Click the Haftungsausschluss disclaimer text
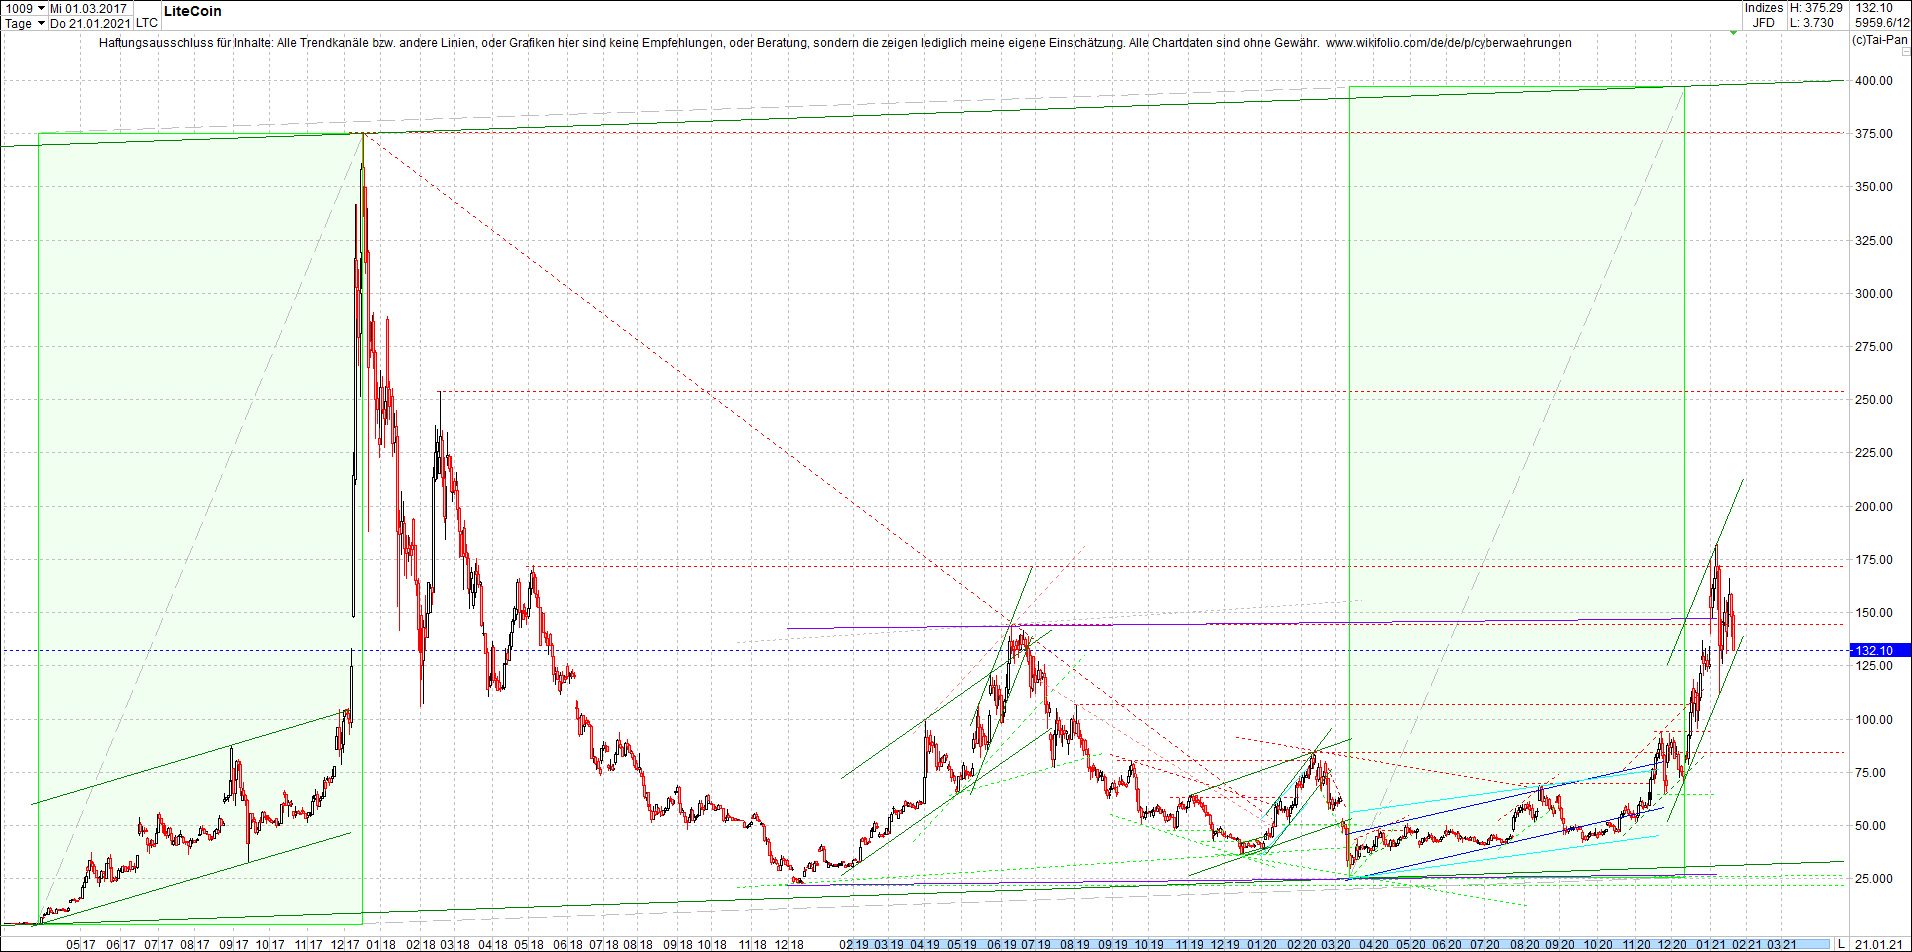This screenshot has height=952, width=1912. tap(709, 43)
